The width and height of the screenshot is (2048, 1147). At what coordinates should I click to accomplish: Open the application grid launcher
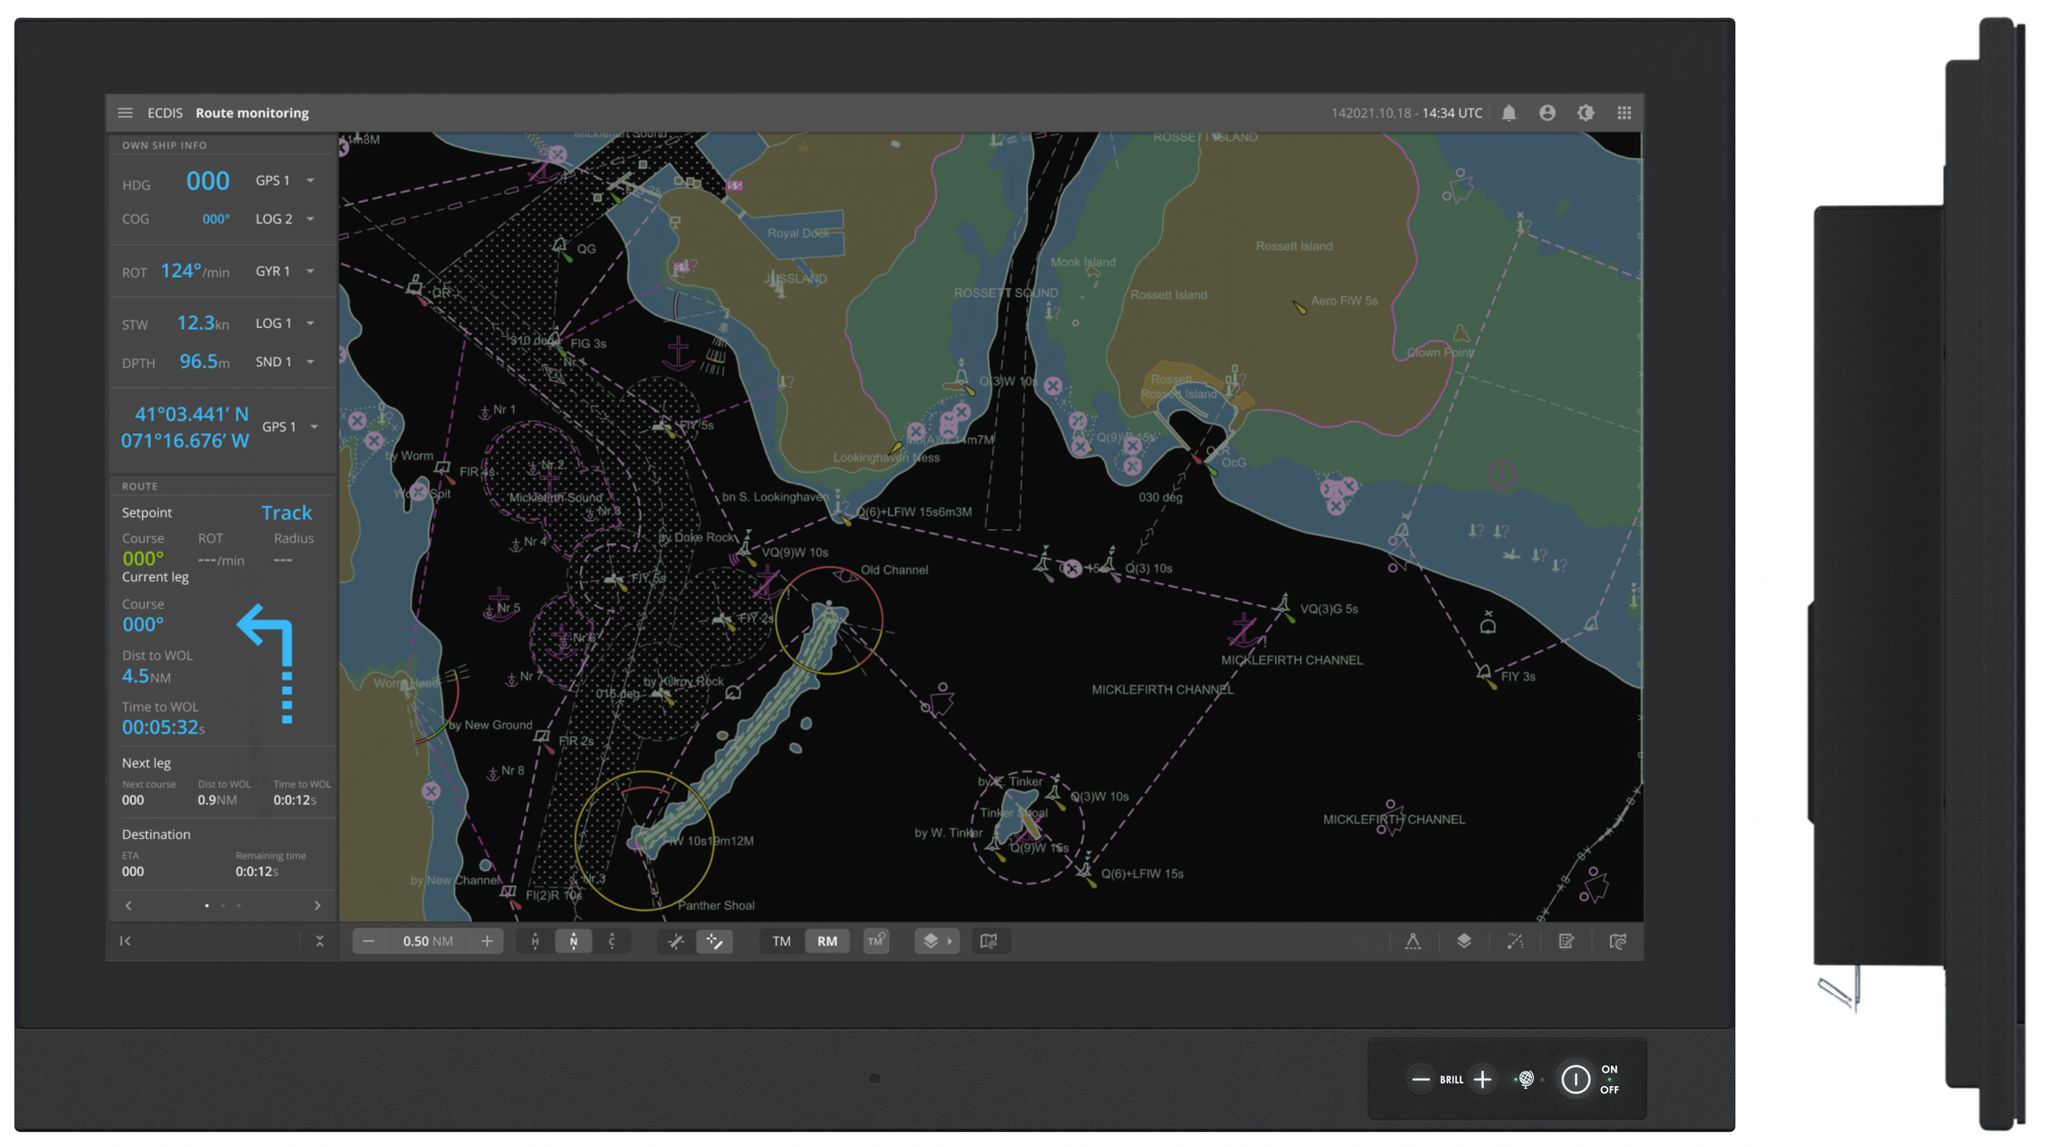[1624, 113]
